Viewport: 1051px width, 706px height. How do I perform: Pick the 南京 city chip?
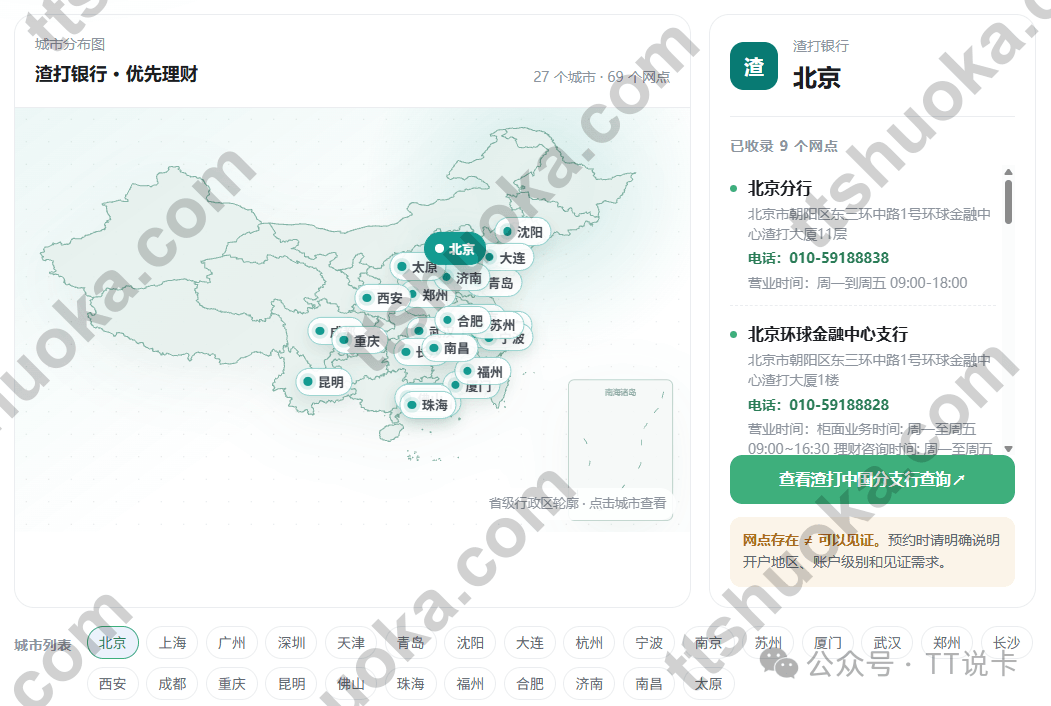point(708,643)
